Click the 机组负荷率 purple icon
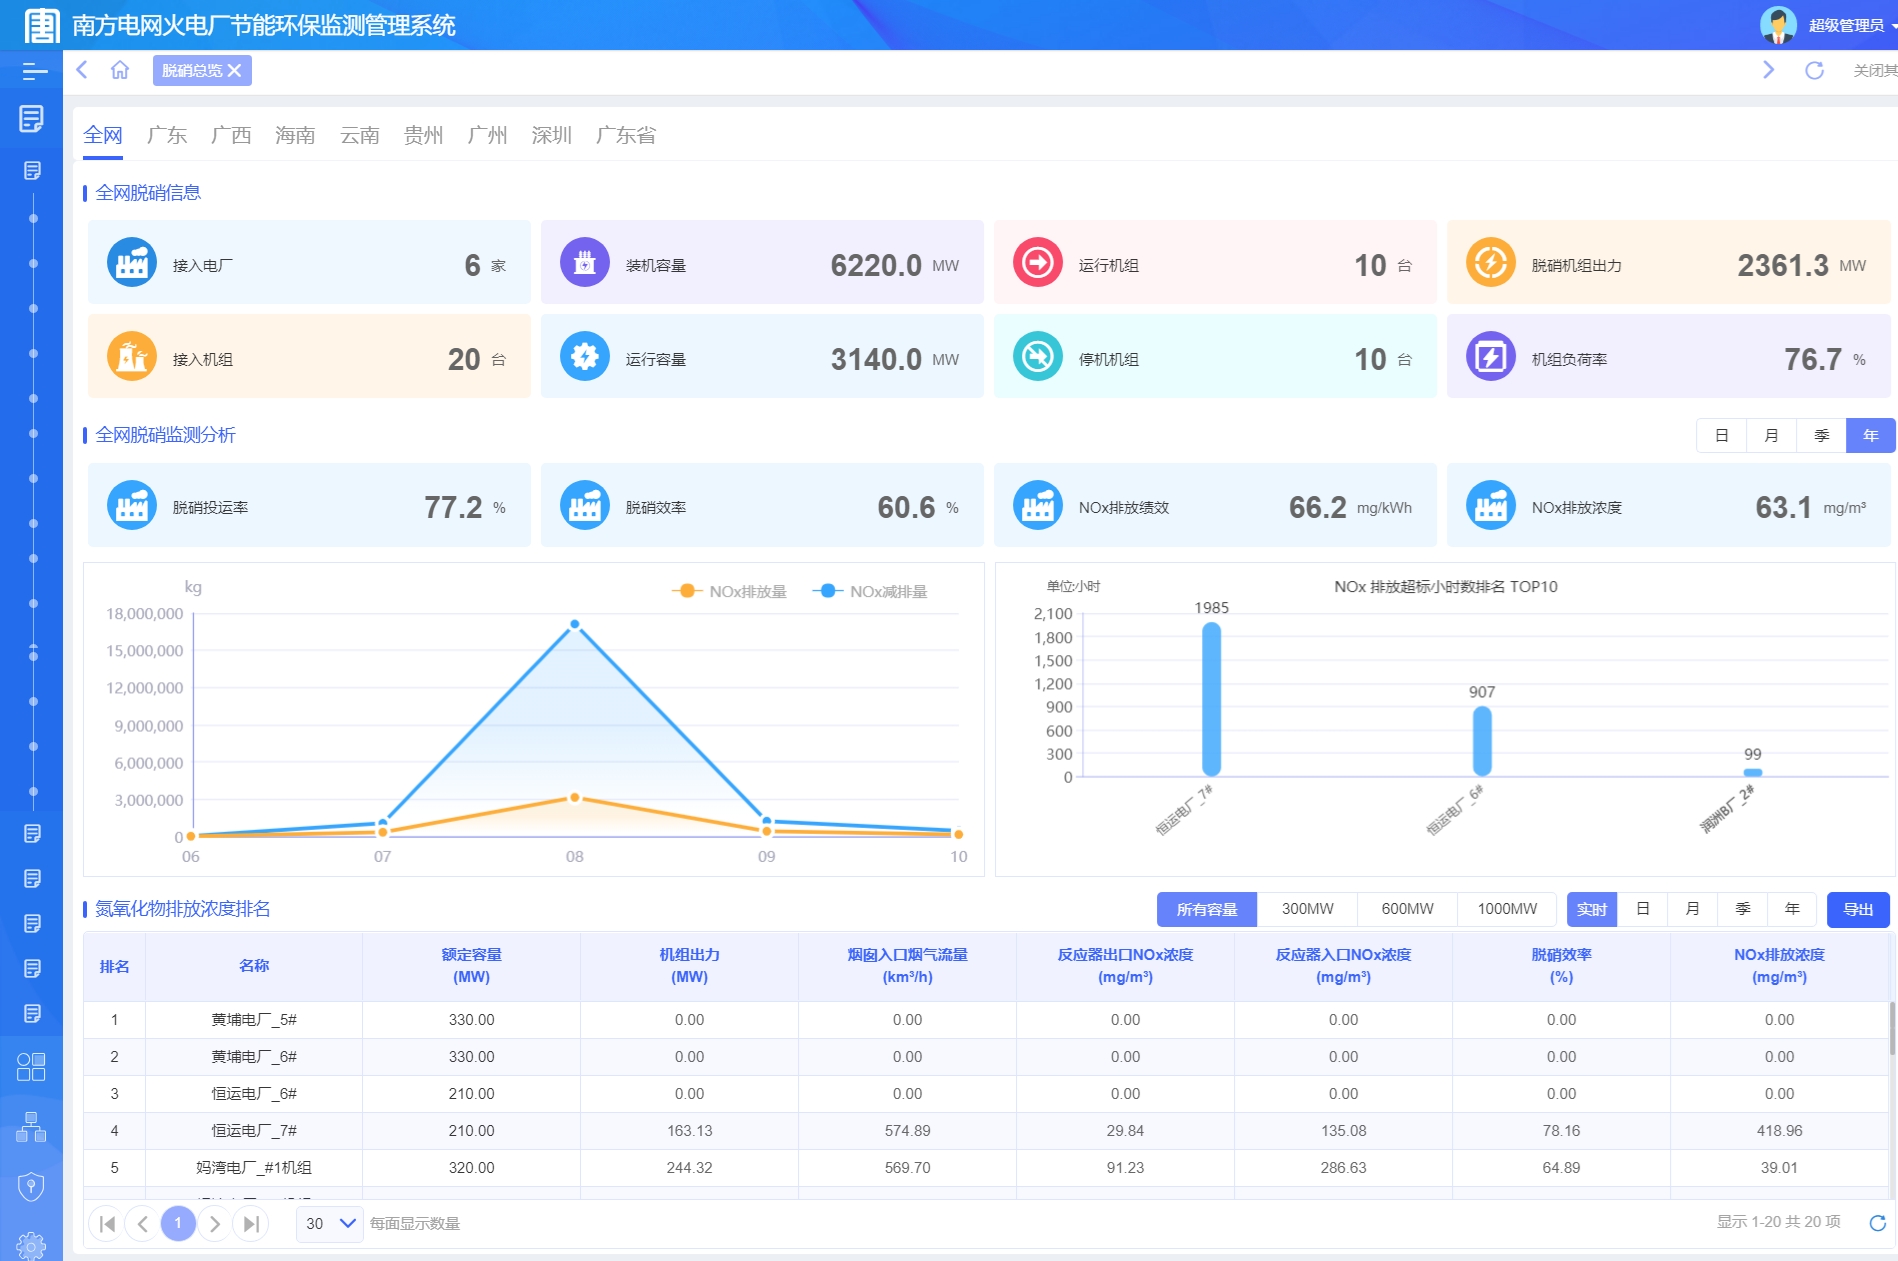This screenshot has height=1261, width=1898. coord(1491,356)
